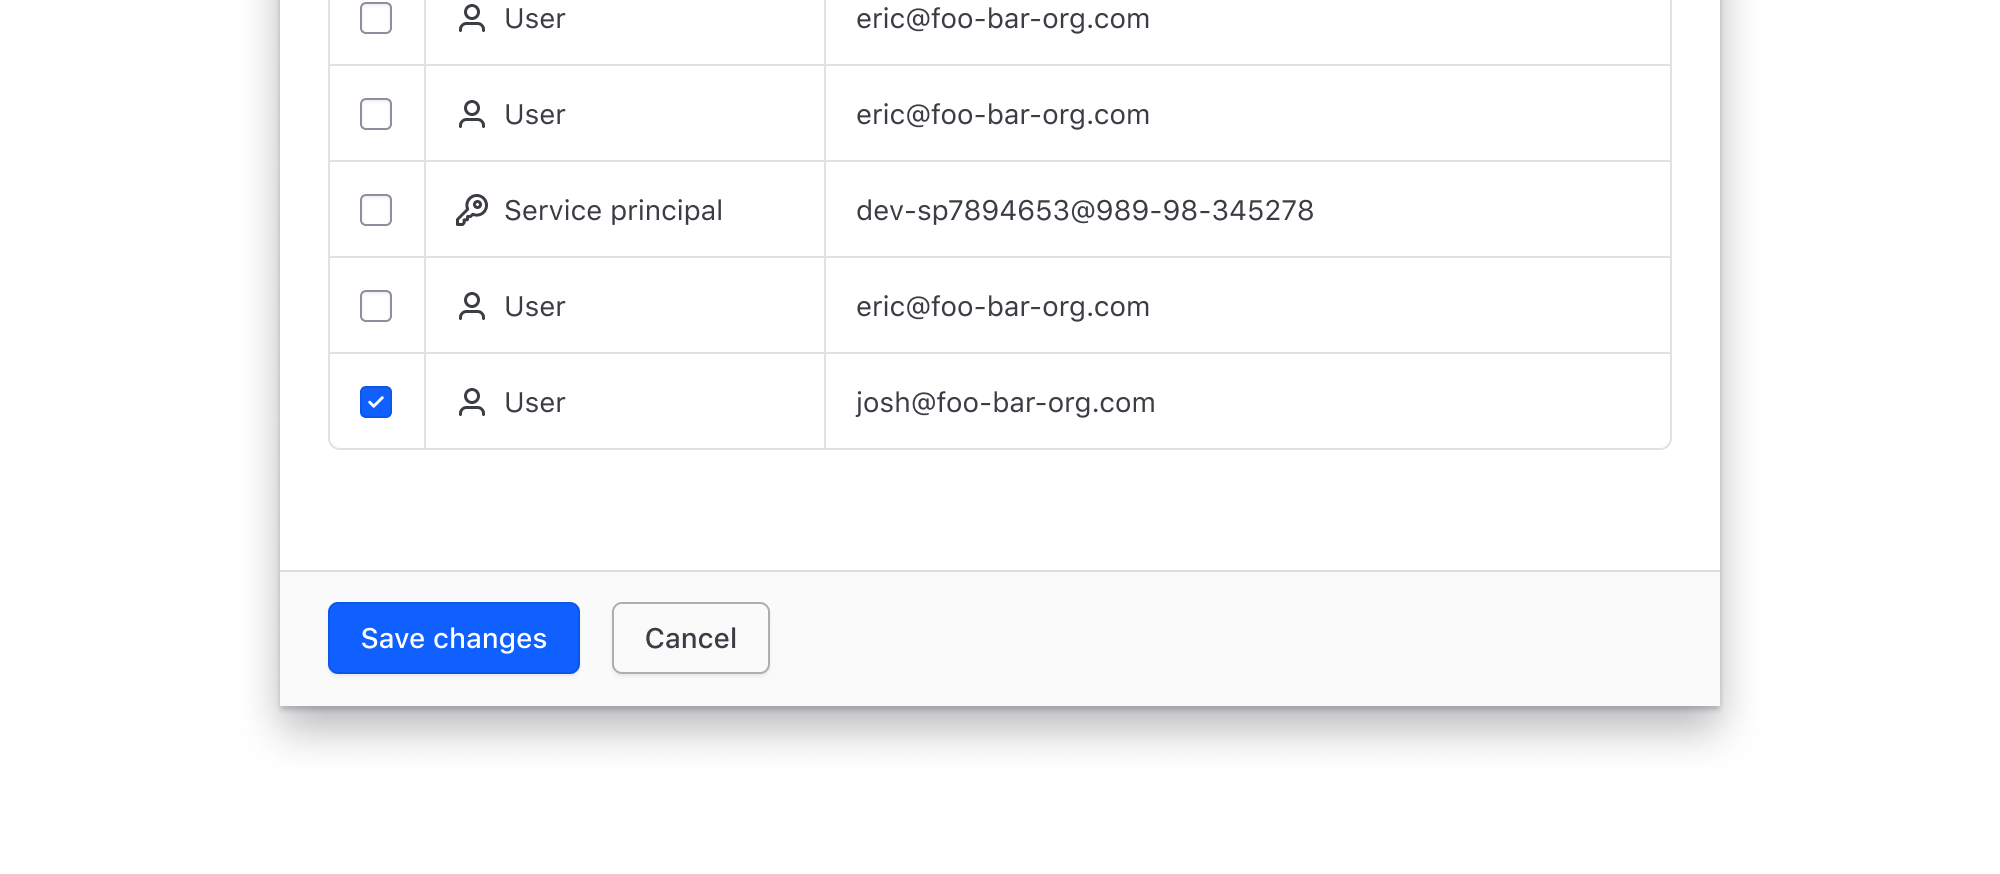Click eric's email in row below Service principal

click(1002, 306)
